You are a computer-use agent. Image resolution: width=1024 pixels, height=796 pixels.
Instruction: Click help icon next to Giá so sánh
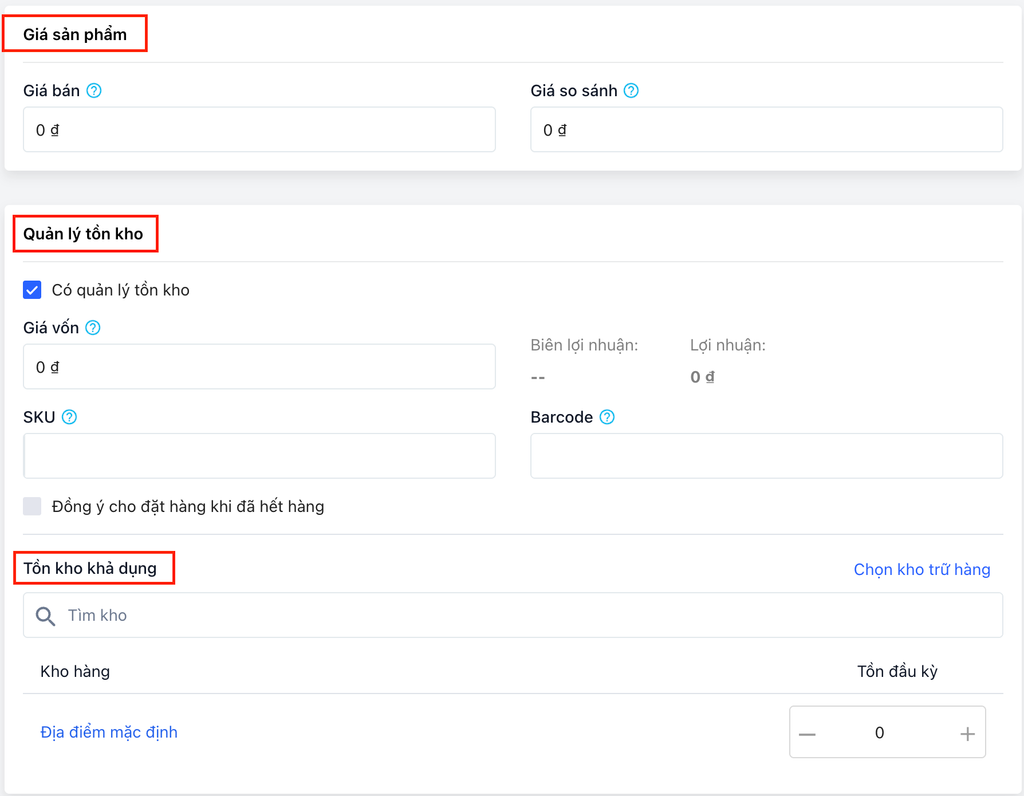(631, 91)
